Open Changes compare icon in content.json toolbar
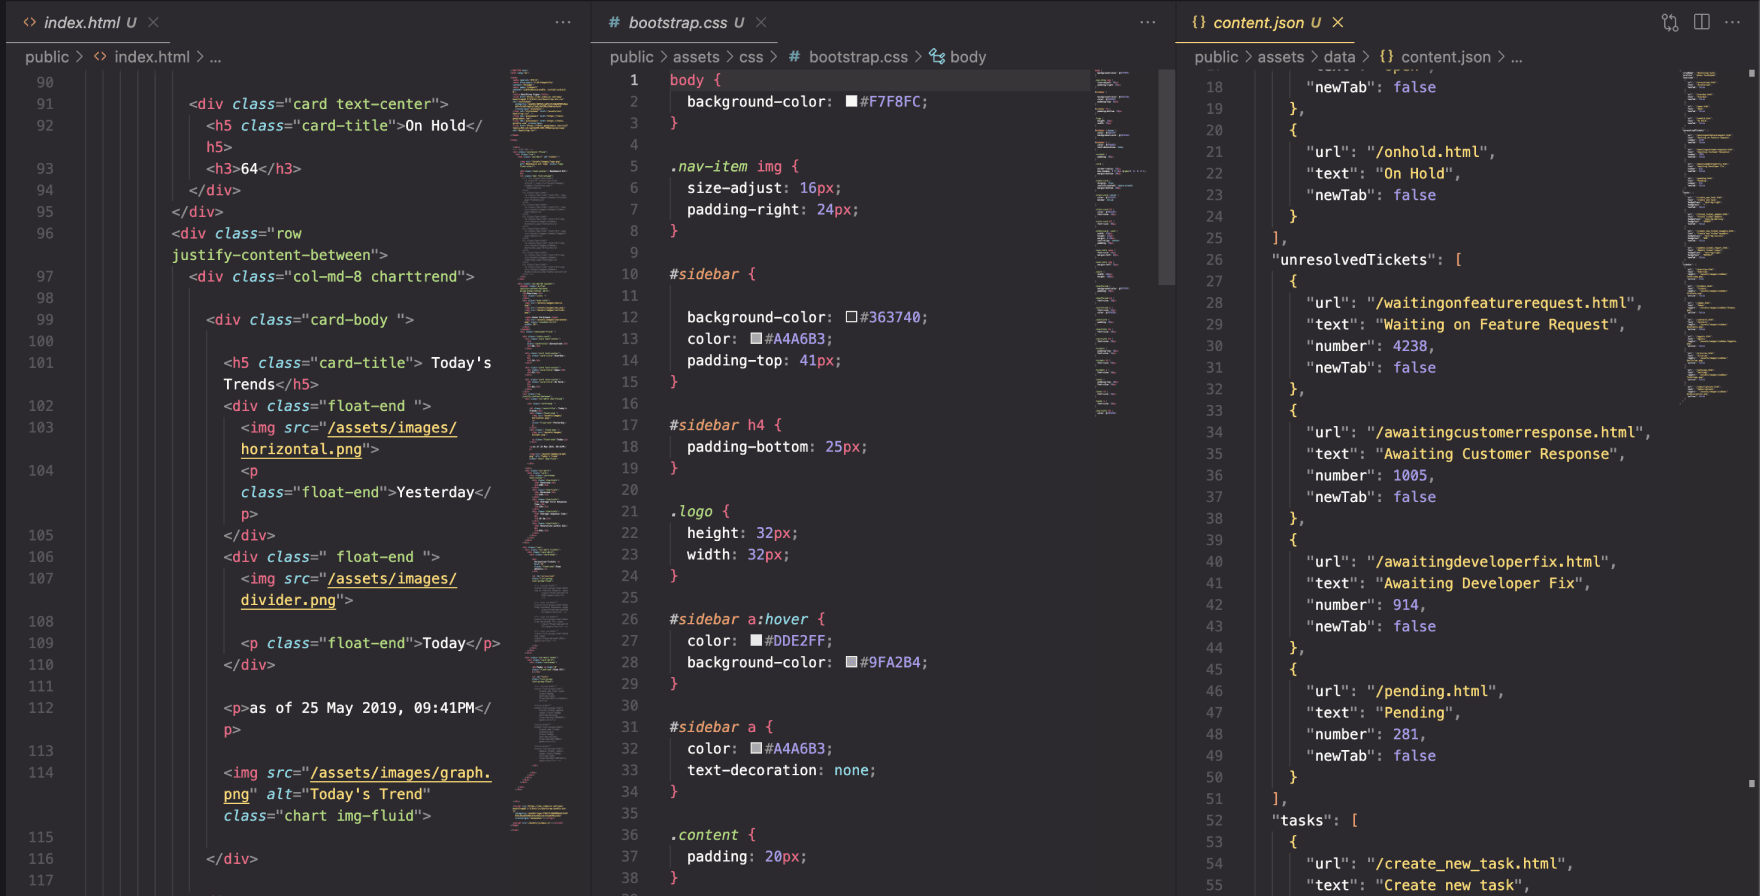 (1670, 22)
